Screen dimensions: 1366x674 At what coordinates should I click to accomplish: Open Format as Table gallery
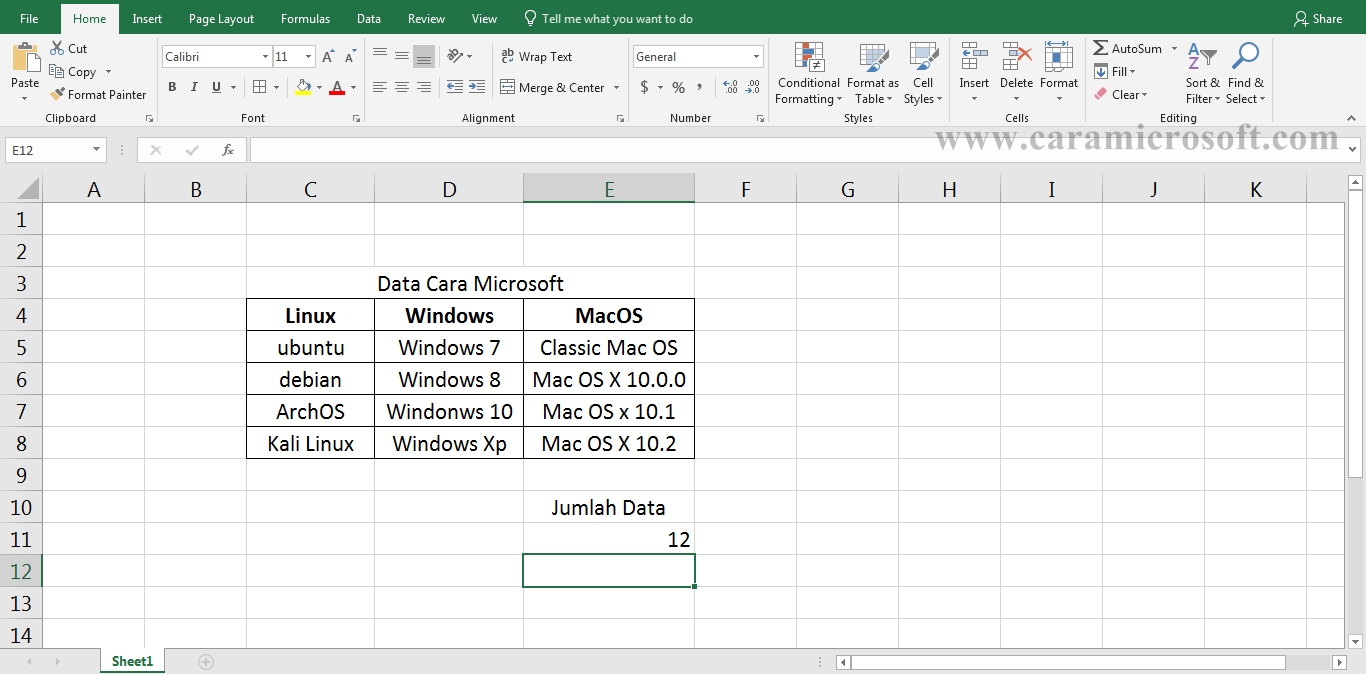point(873,73)
